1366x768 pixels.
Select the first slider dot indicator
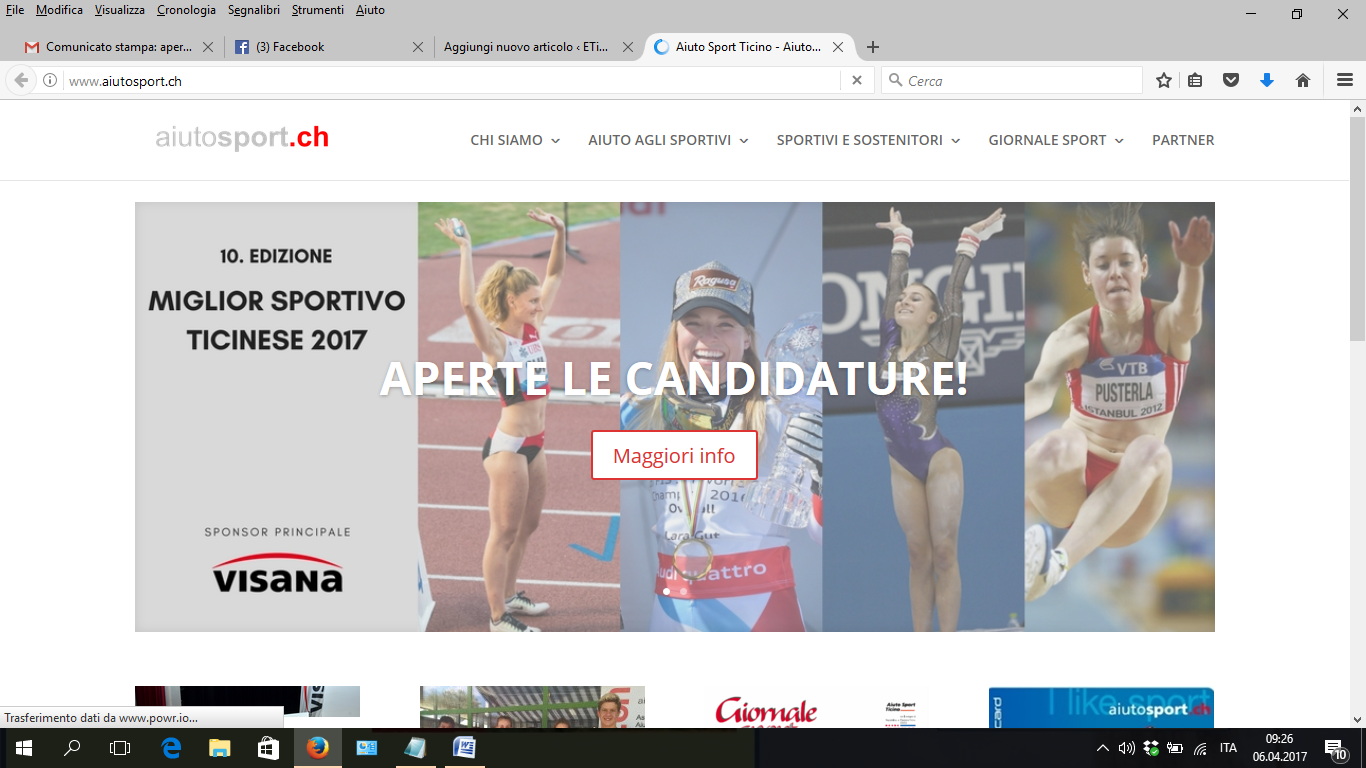pyautogui.click(x=667, y=591)
